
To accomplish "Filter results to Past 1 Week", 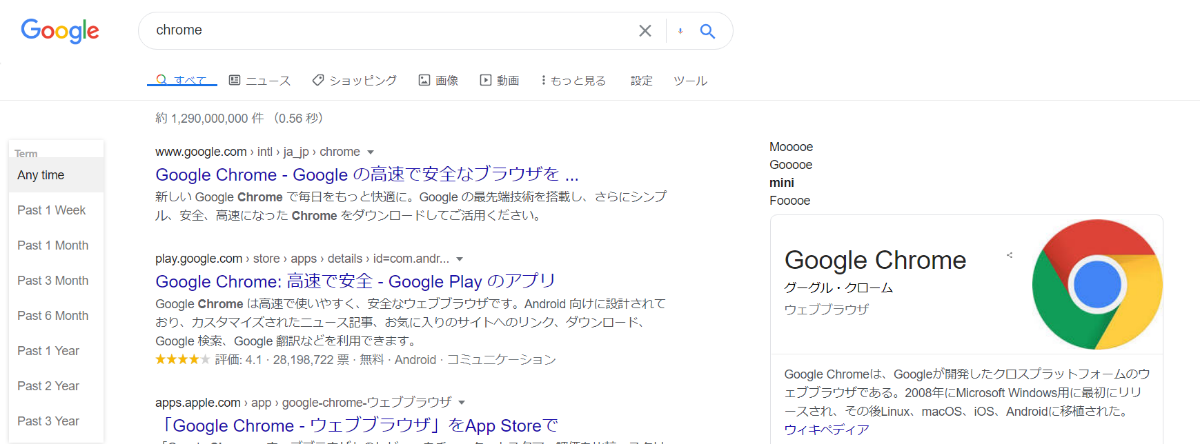I will (x=56, y=210).
